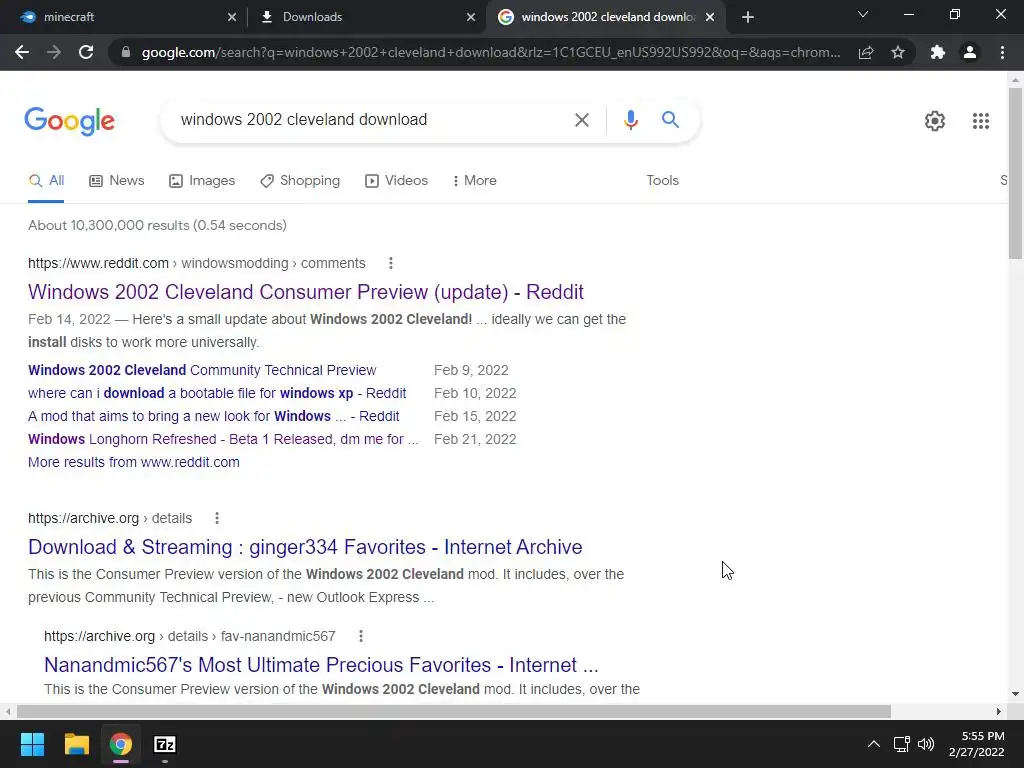Open the tab search dropdown arrow

863,14
